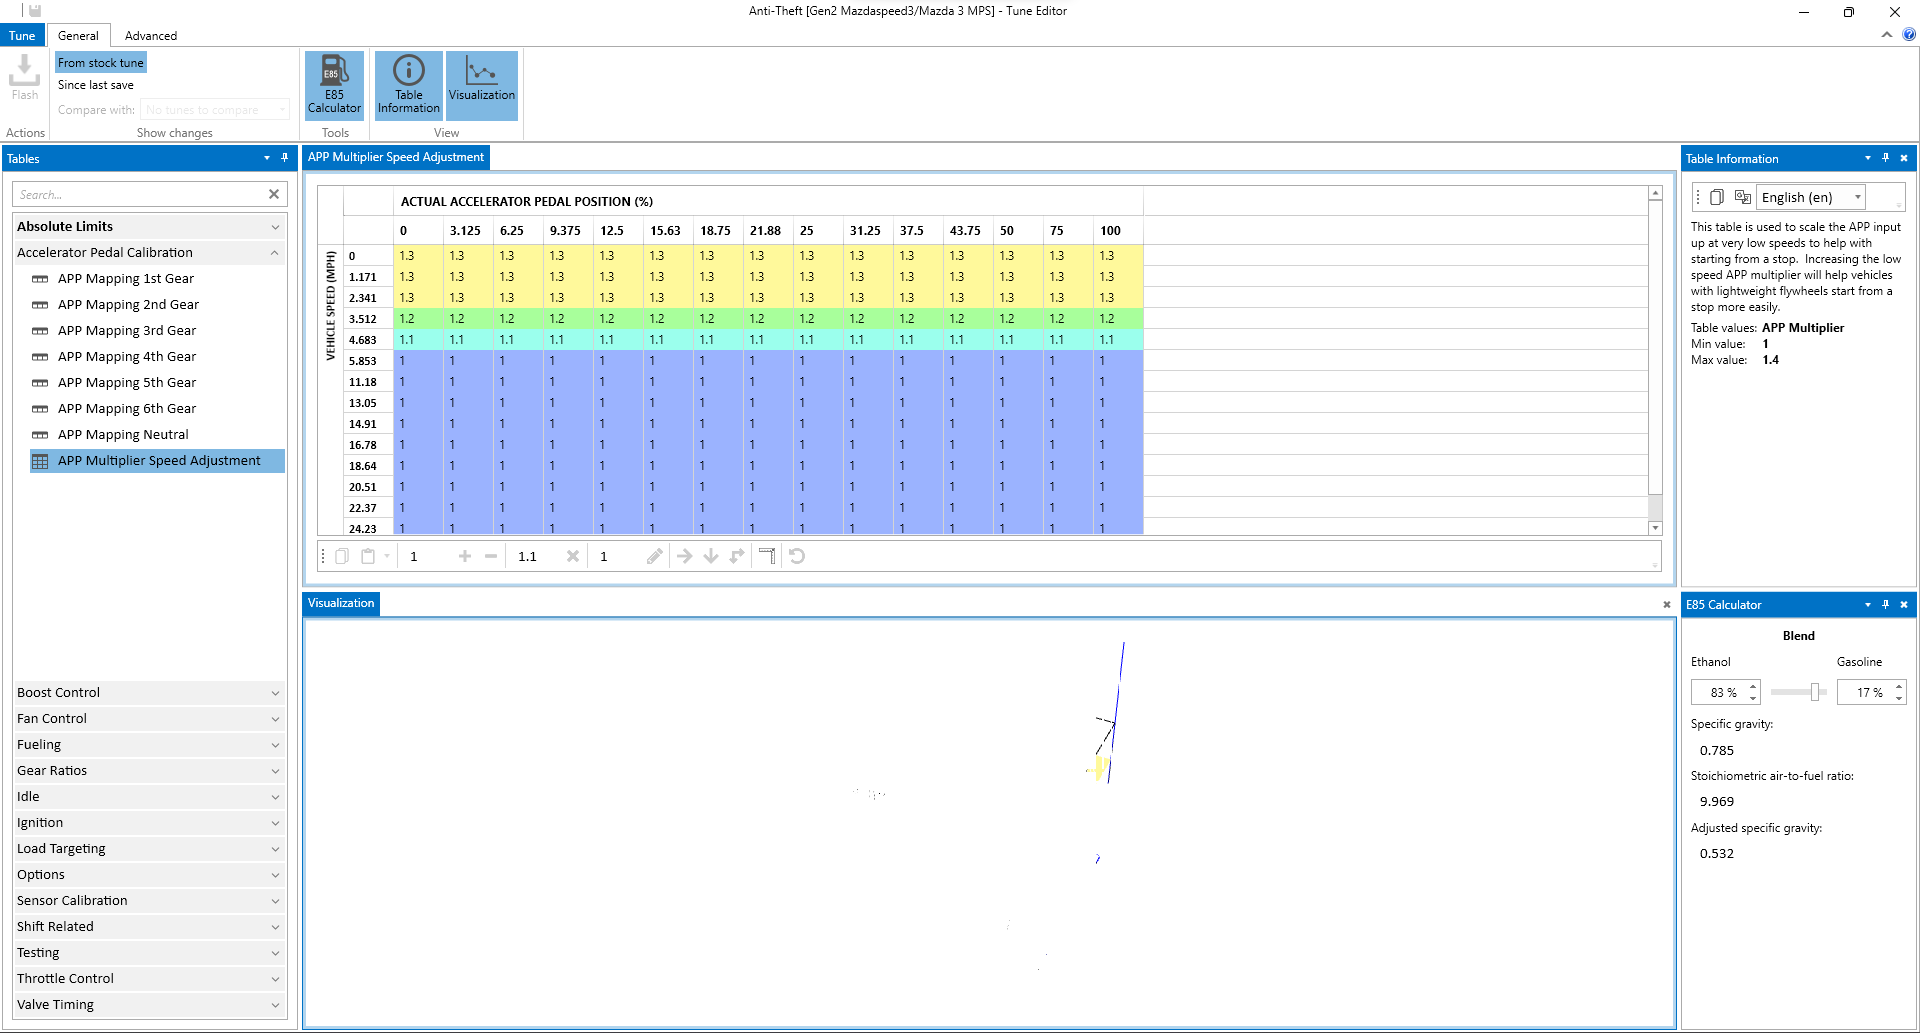Expand the Boost Control category
The height and width of the screenshot is (1033, 1920).
click(x=149, y=693)
